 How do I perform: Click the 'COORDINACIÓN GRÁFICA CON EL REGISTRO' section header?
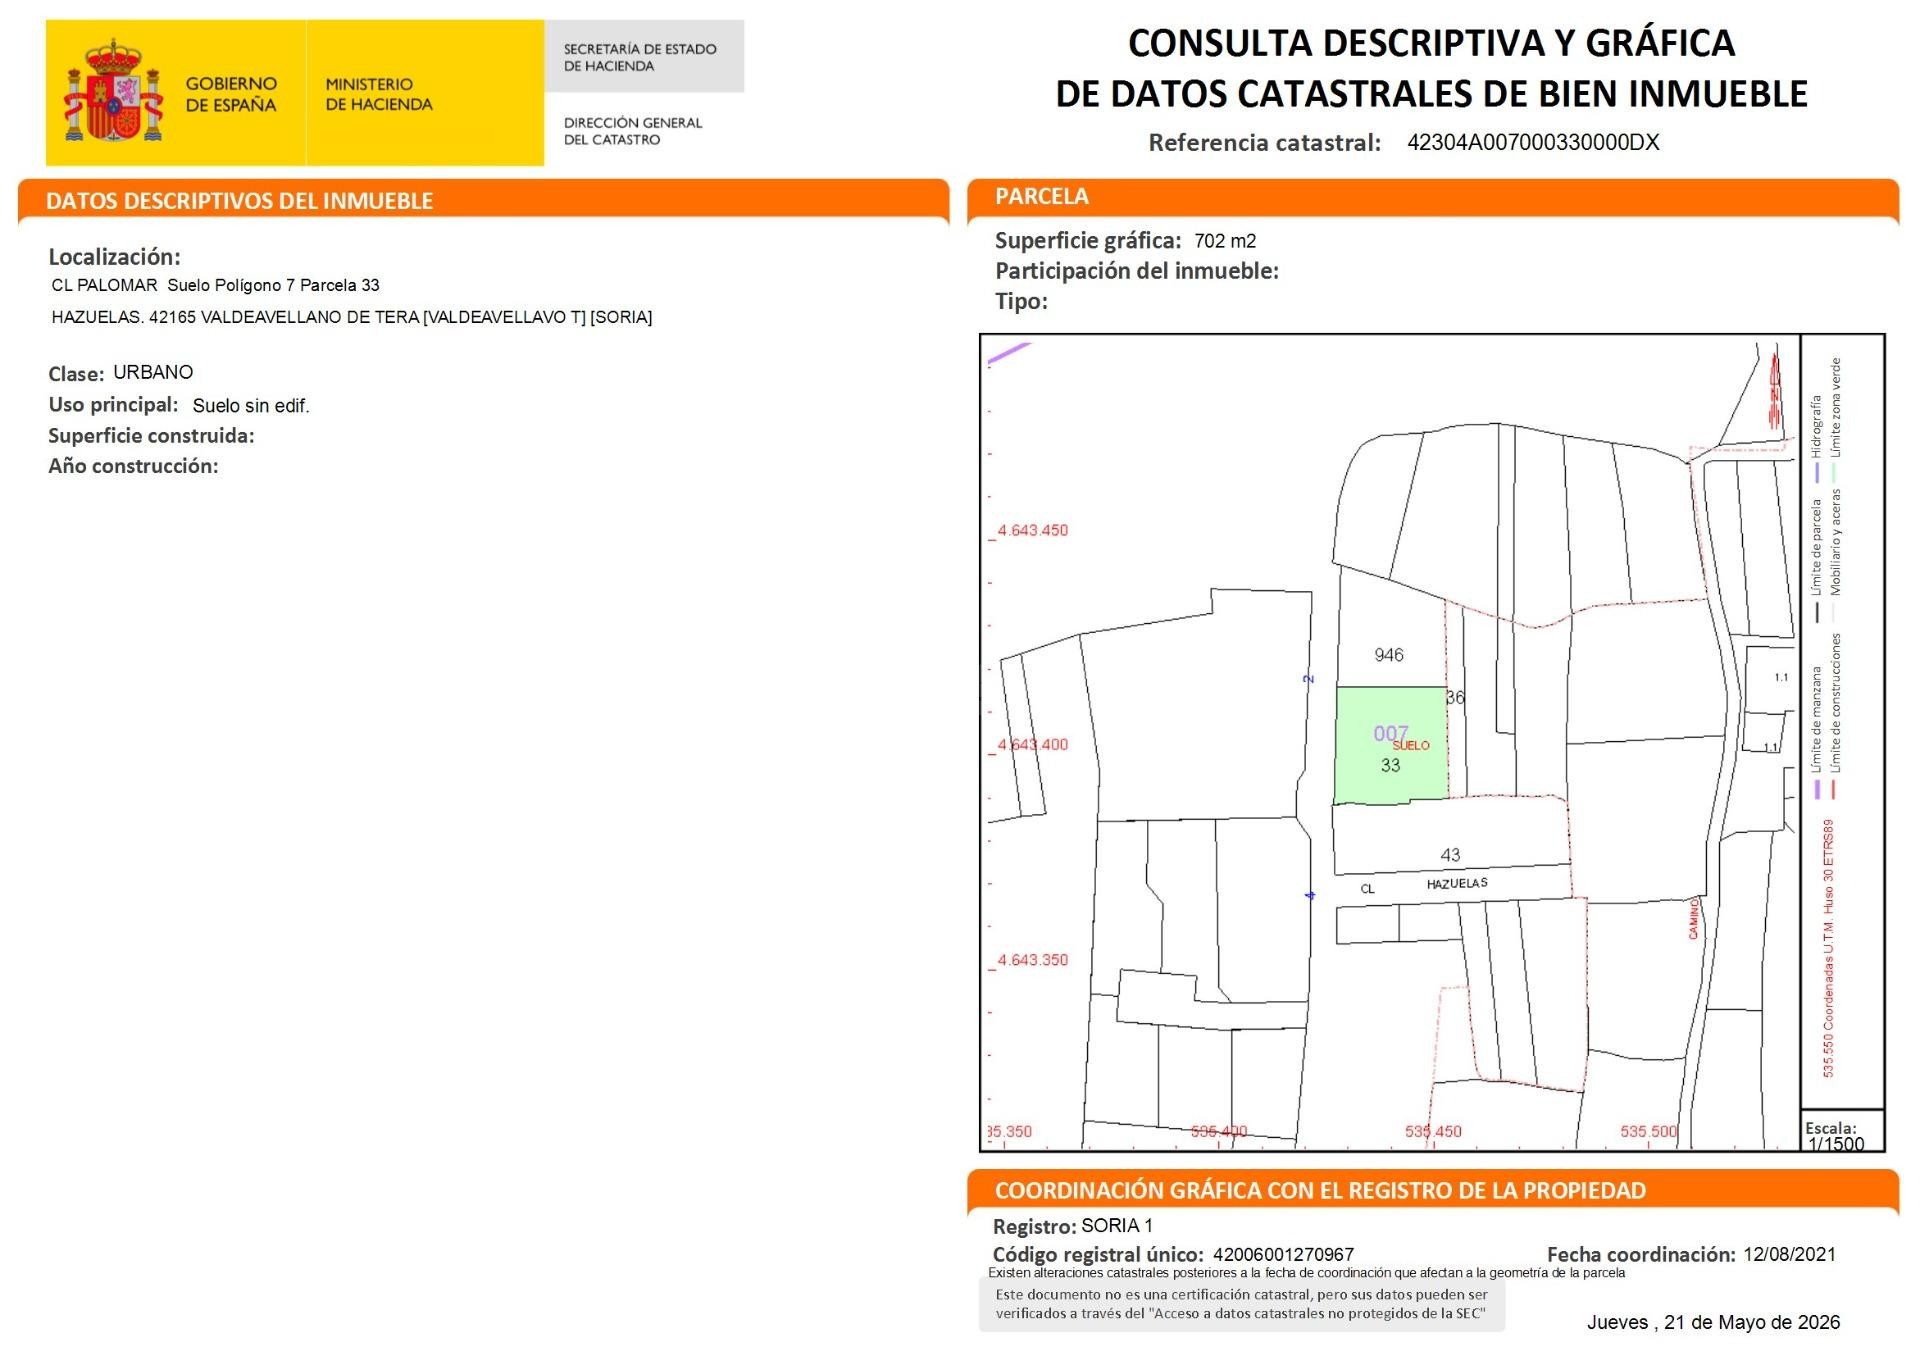pos(1320,1191)
